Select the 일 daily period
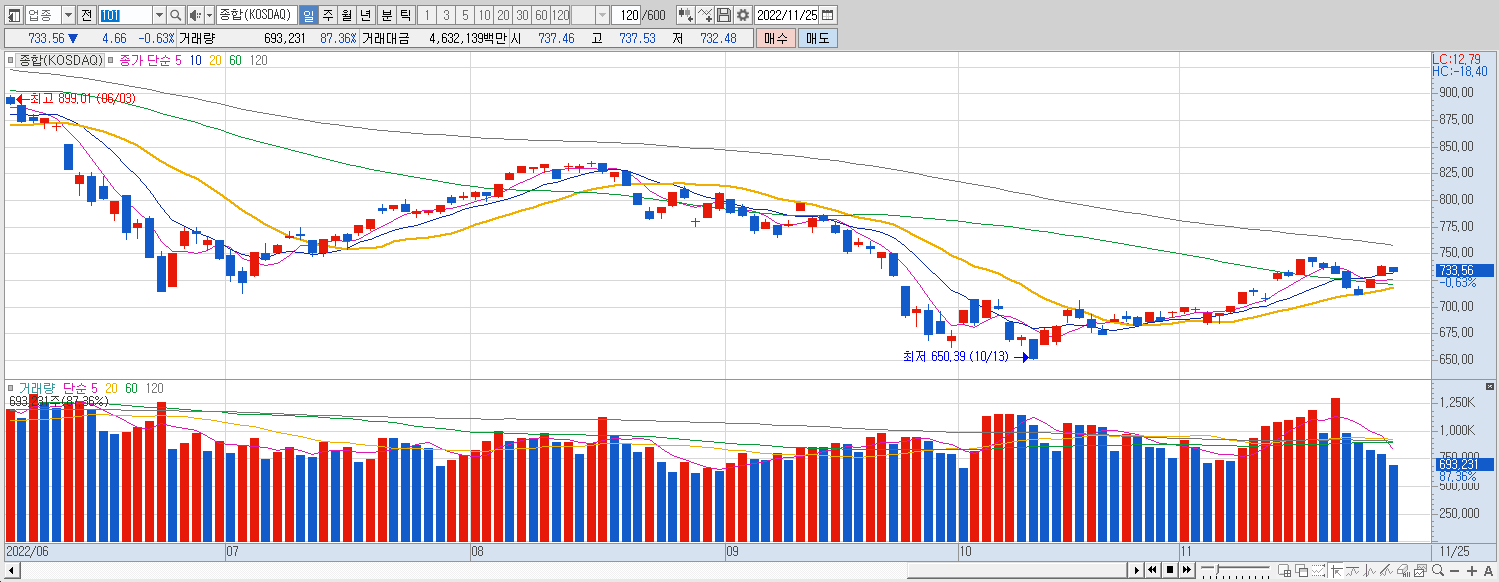 [307, 15]
